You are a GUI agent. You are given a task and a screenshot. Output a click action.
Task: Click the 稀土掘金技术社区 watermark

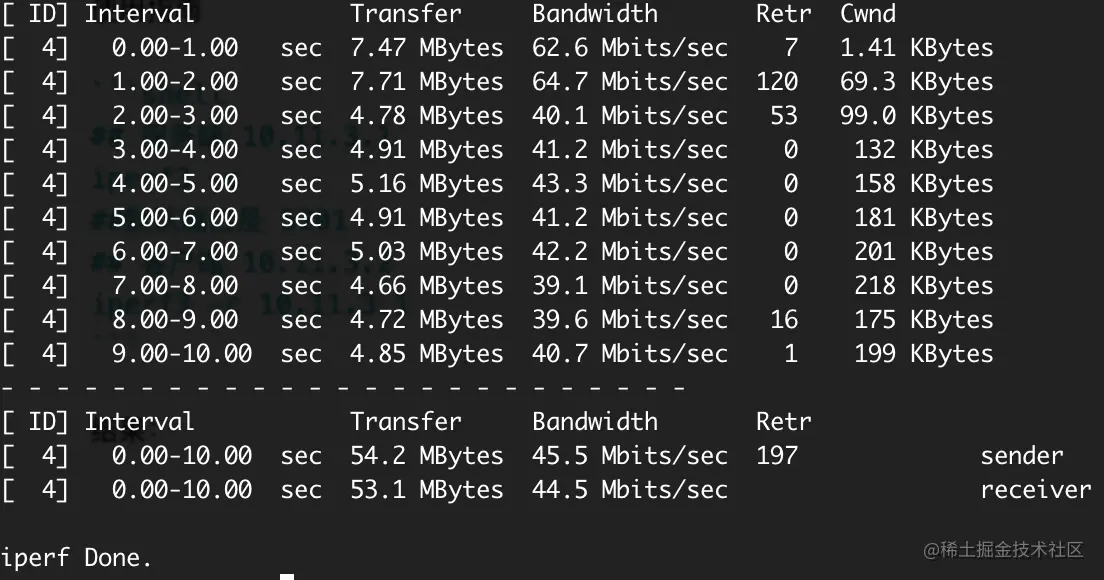pos(1003,550)
